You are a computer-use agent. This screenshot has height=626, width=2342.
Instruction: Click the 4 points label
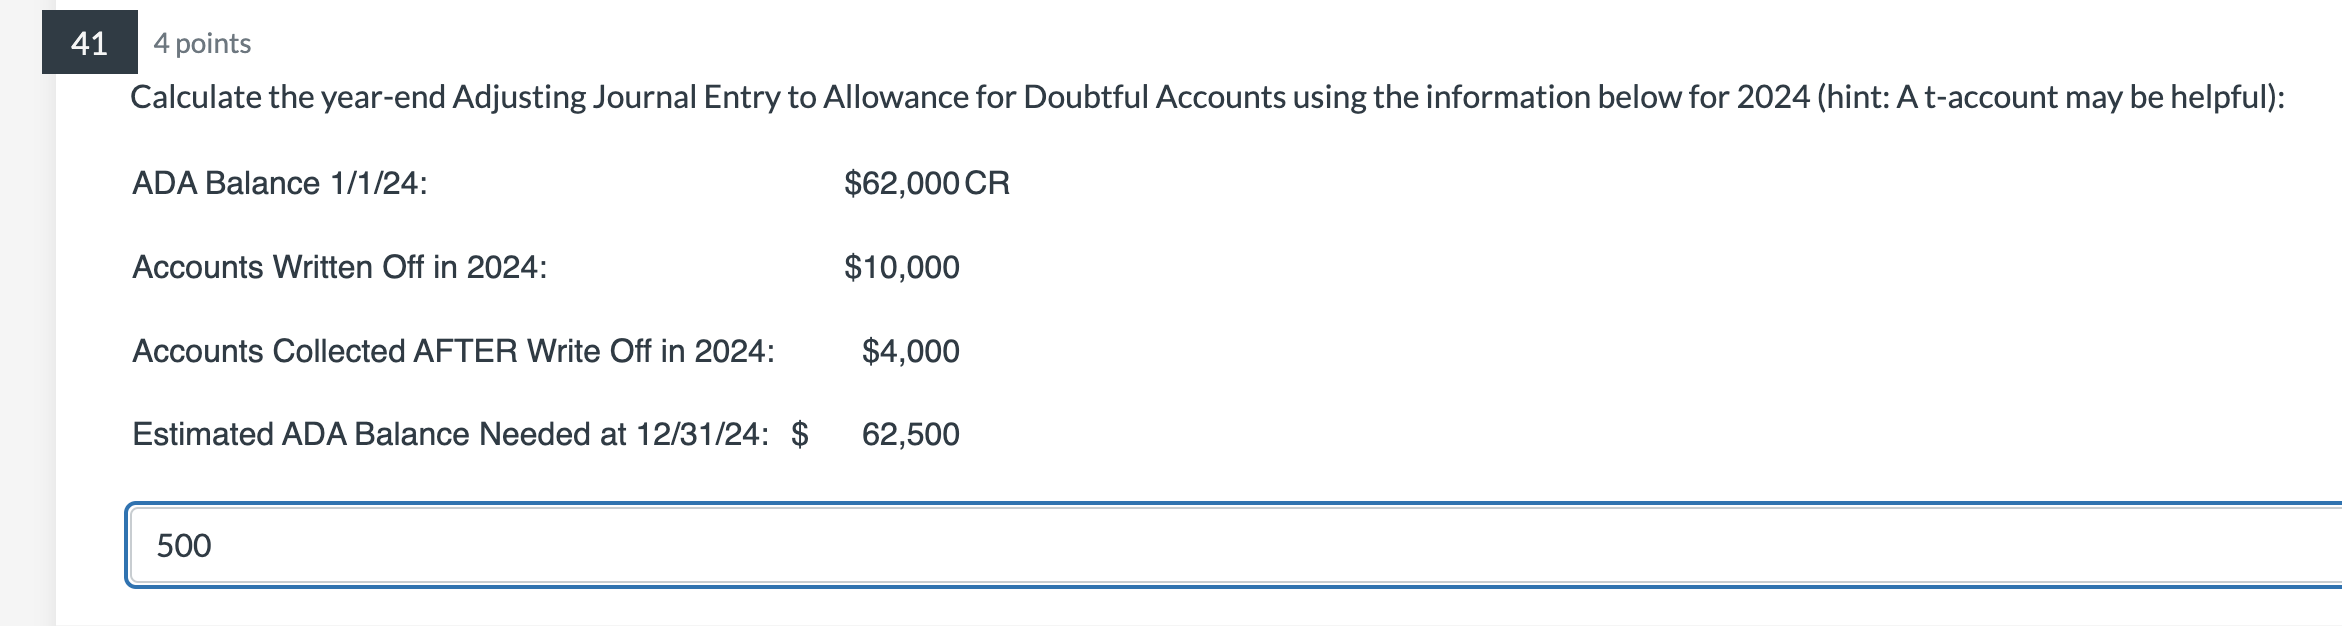click(200, 44)
